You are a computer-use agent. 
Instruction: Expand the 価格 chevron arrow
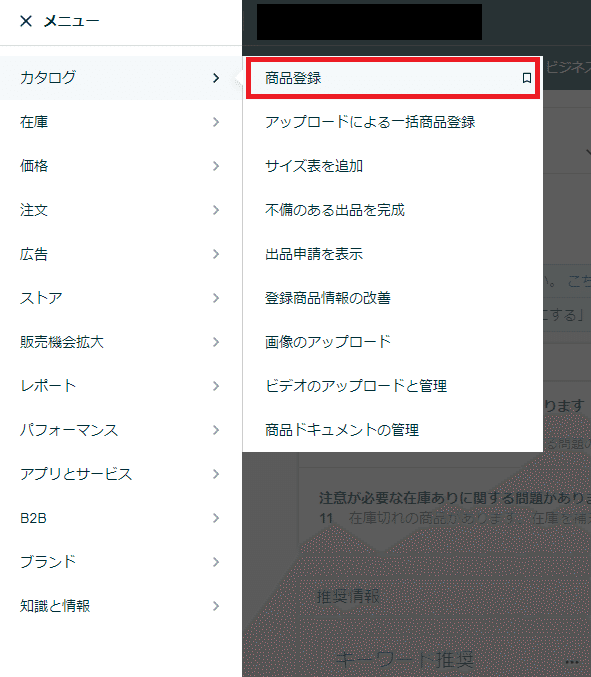click(216, 166)
